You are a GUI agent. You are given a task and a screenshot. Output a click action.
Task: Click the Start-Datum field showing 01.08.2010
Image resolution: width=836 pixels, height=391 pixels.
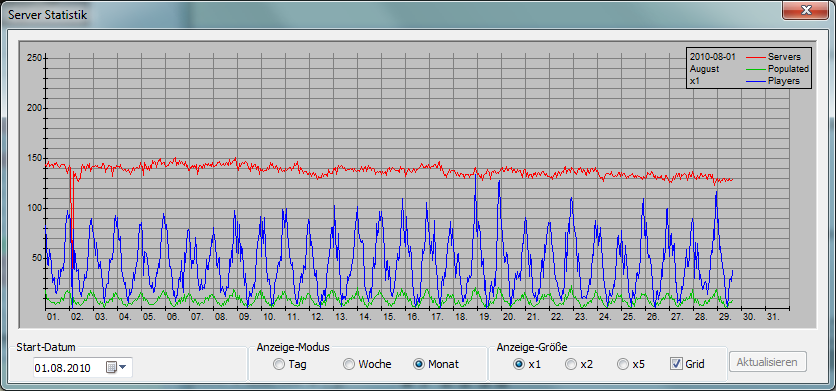point(83,368)
